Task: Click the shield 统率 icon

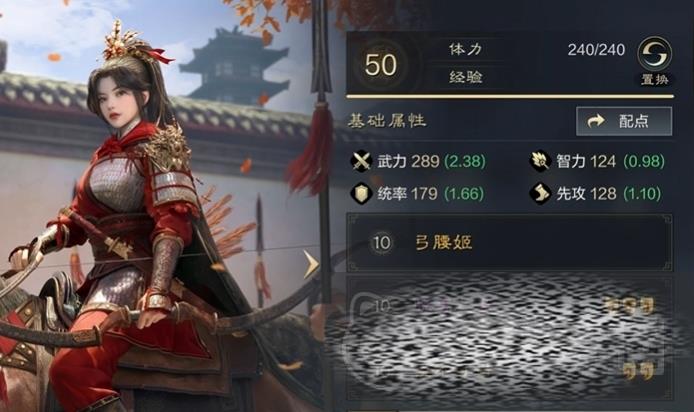Action: [x=361, y=193]
